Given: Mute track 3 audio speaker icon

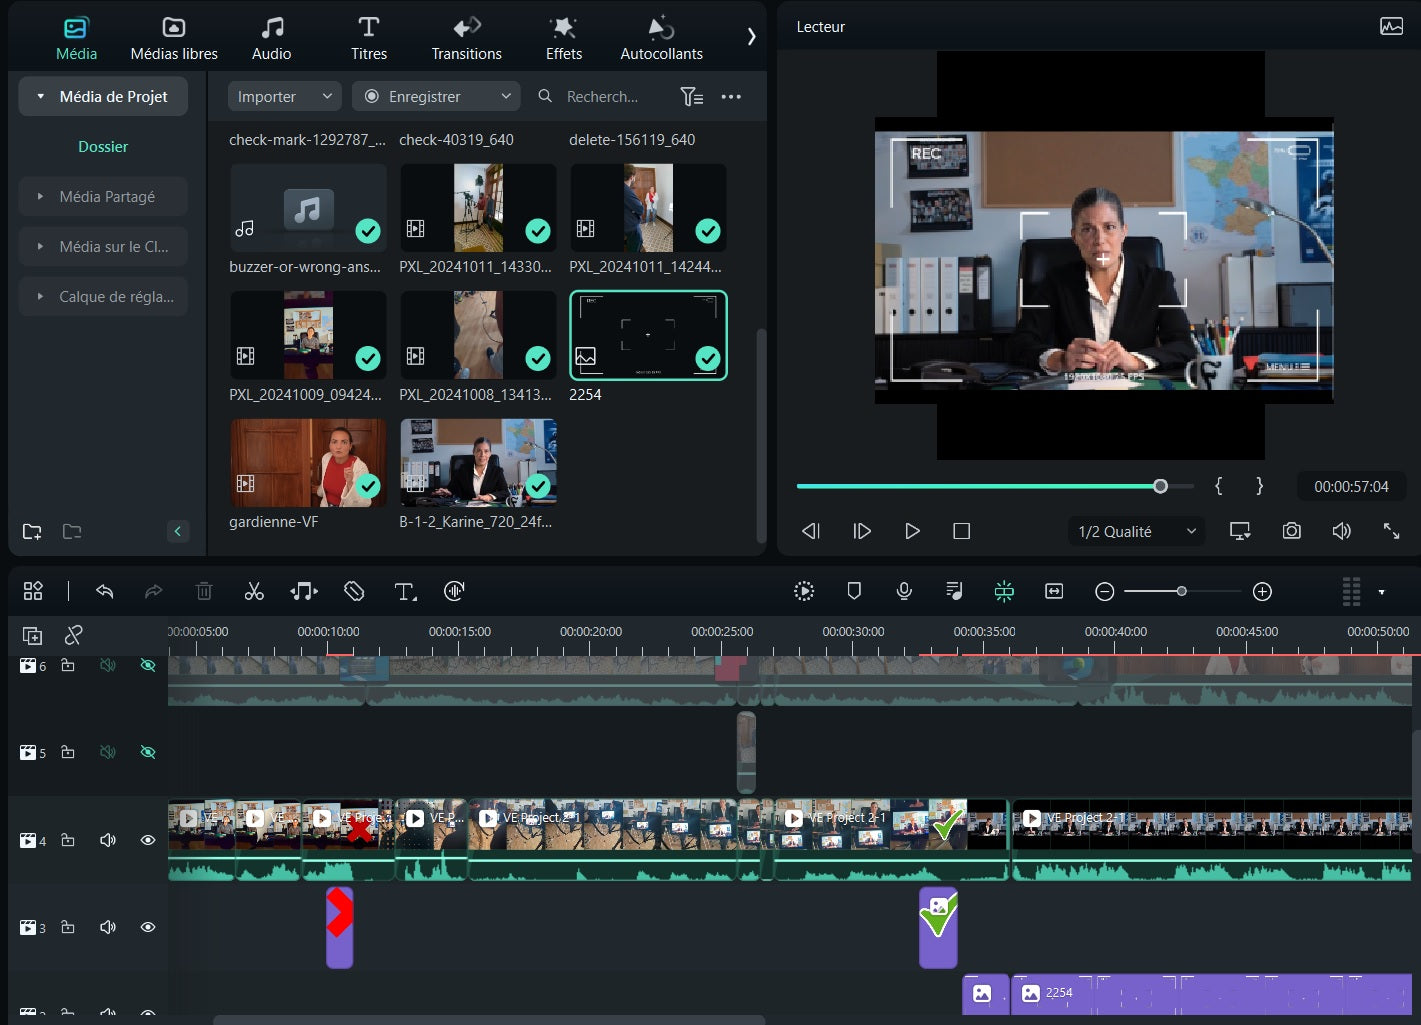Looking at the screenshot, I should click(x=108, y=927).
